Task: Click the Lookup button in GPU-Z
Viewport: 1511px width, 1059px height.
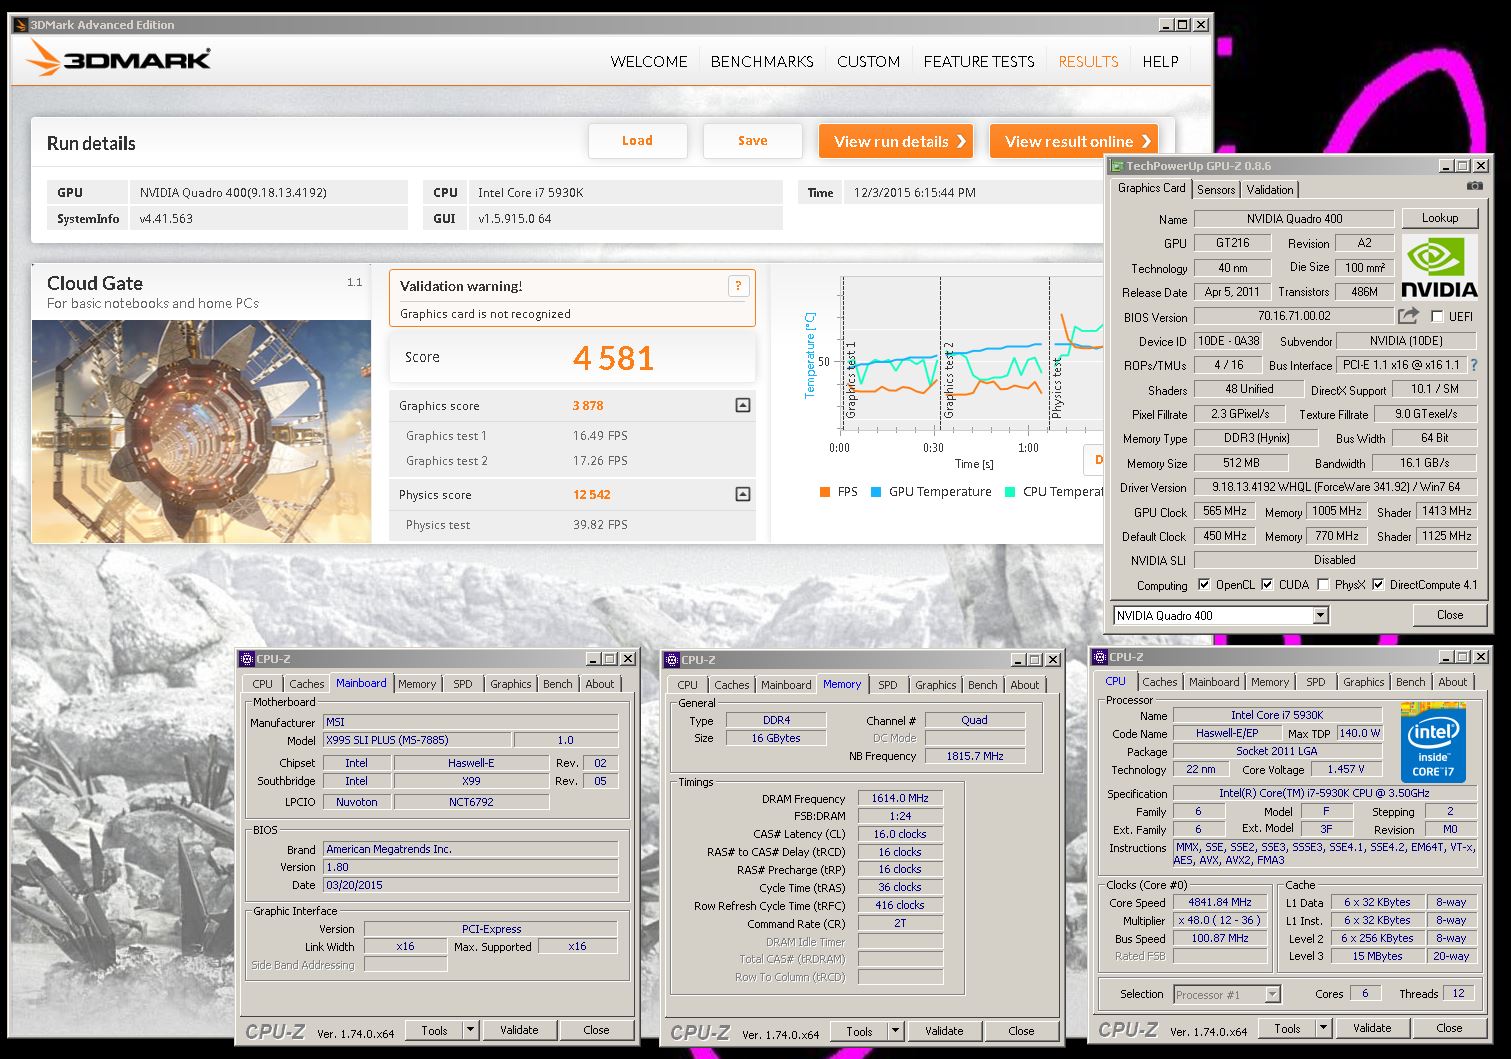Action: click(1439, 218)
